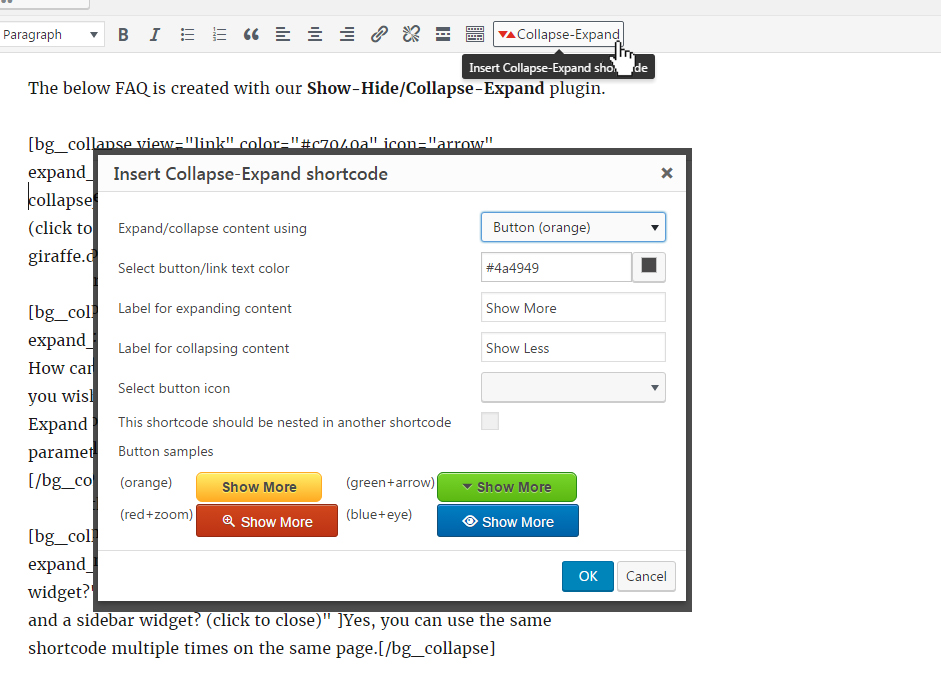Viewport: 941px width, 692px height.
Task: Insert a hyperlink
Action: pyautogui.click(x=379, y=33)
